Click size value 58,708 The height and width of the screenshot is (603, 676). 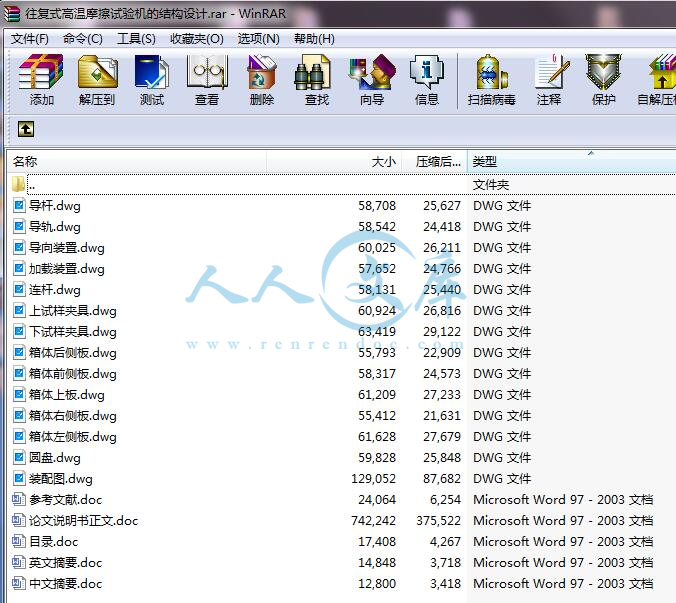(x=377, y=205)
